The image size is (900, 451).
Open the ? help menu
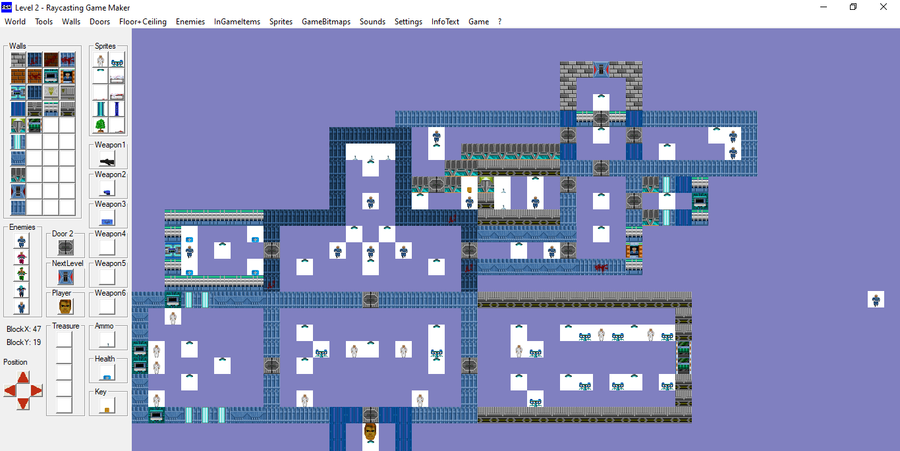(499, 21)
